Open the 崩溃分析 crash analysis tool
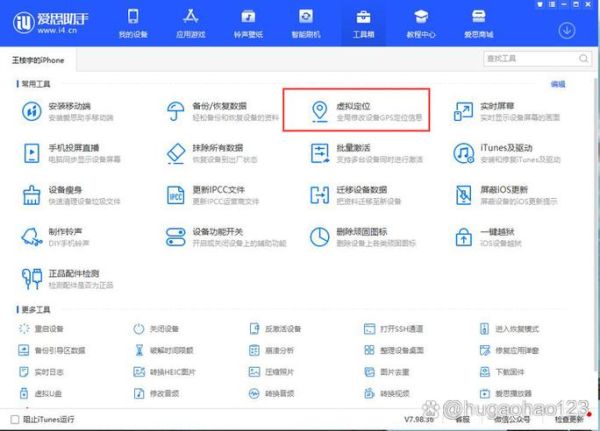The image size is (600, 431). [271, 350]
